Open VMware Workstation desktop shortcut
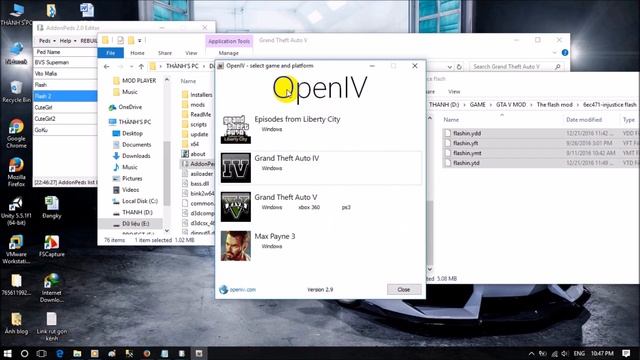 [x=16, y=249]
